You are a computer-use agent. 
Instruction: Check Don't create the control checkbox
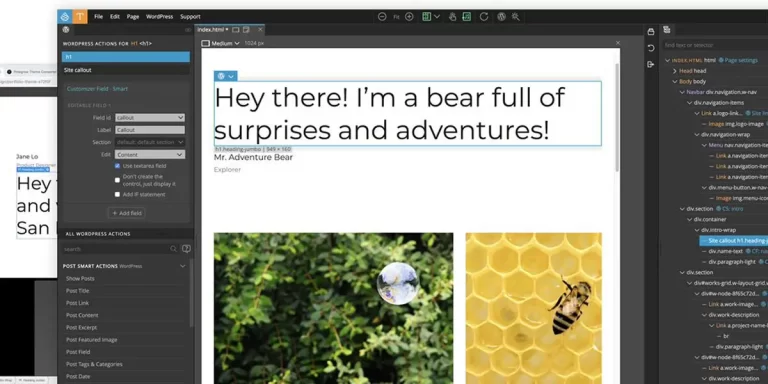pyautogui.click(x=117, y=180)
